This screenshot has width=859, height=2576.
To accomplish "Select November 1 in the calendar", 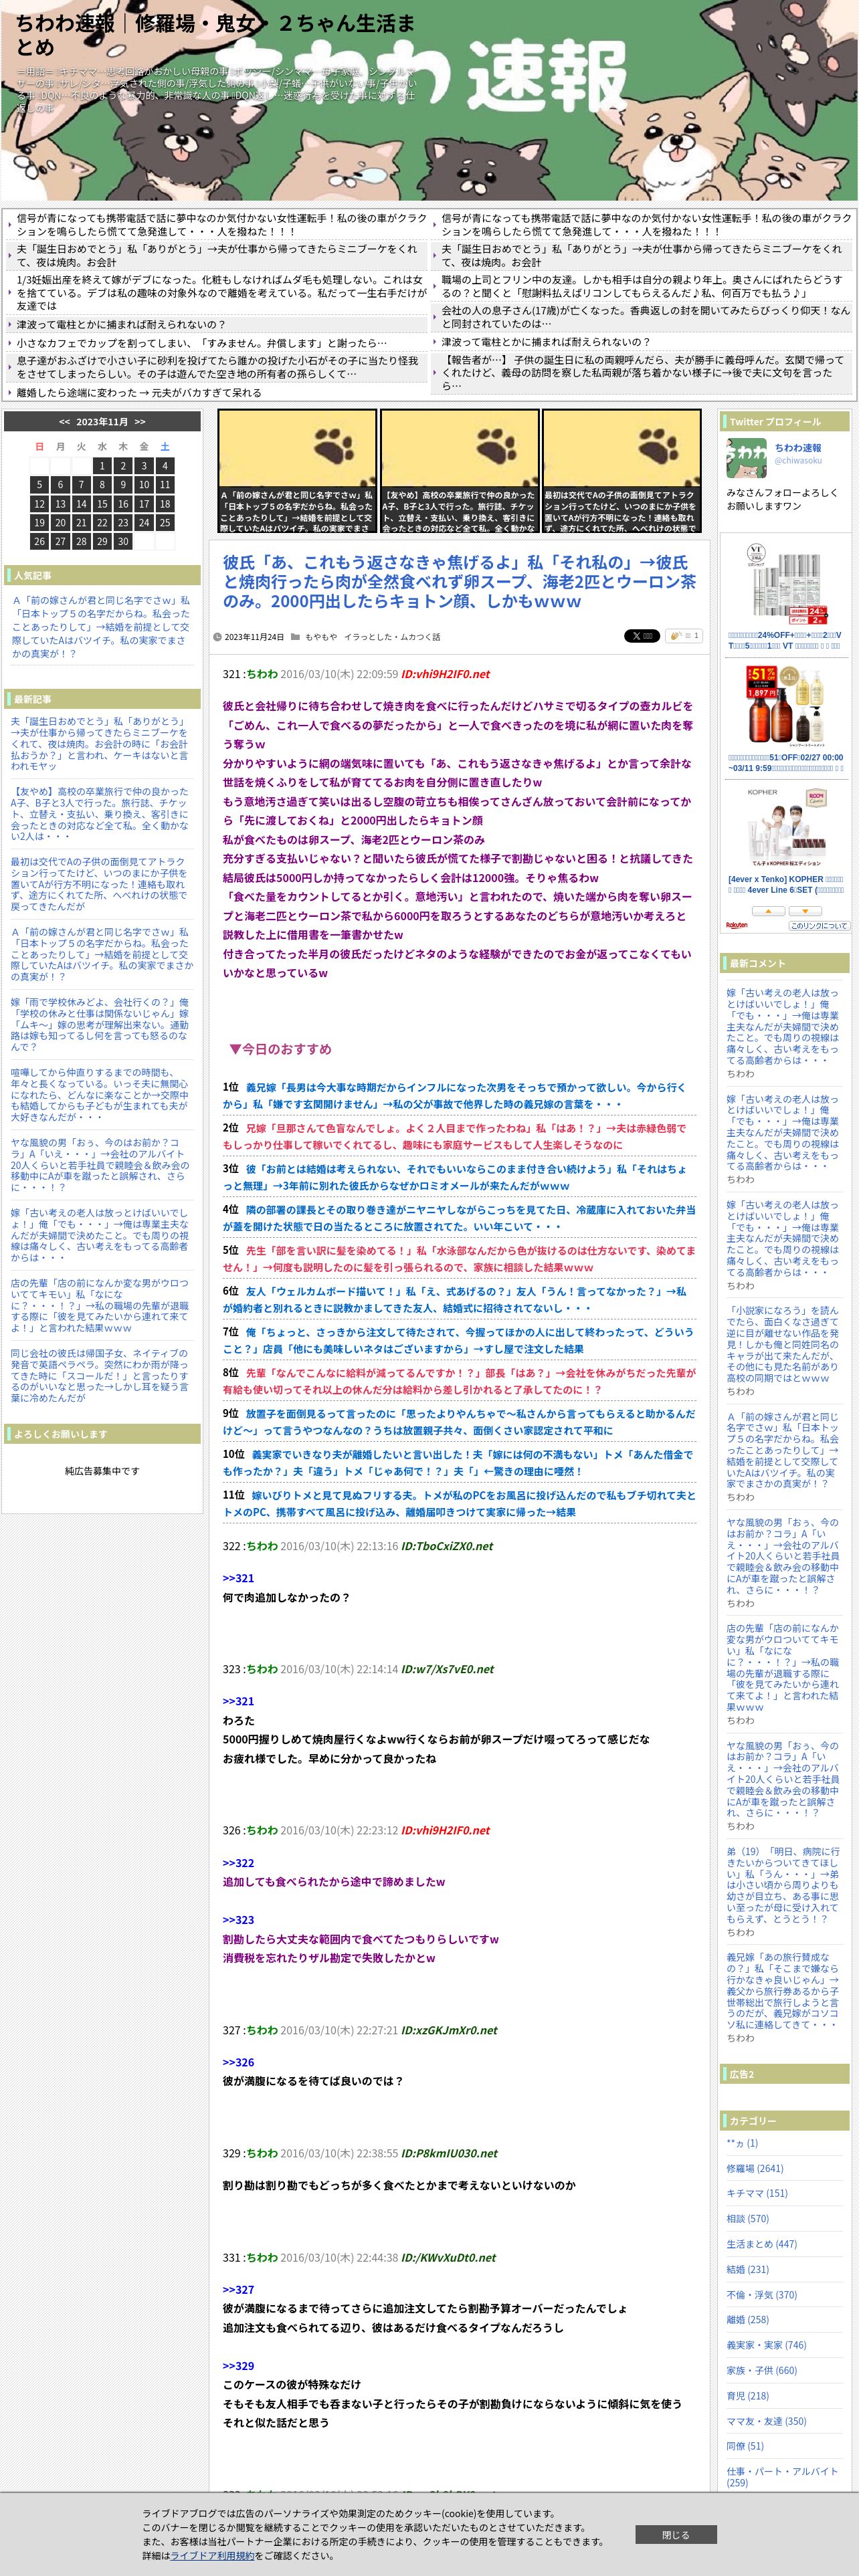I will [102, 466].
